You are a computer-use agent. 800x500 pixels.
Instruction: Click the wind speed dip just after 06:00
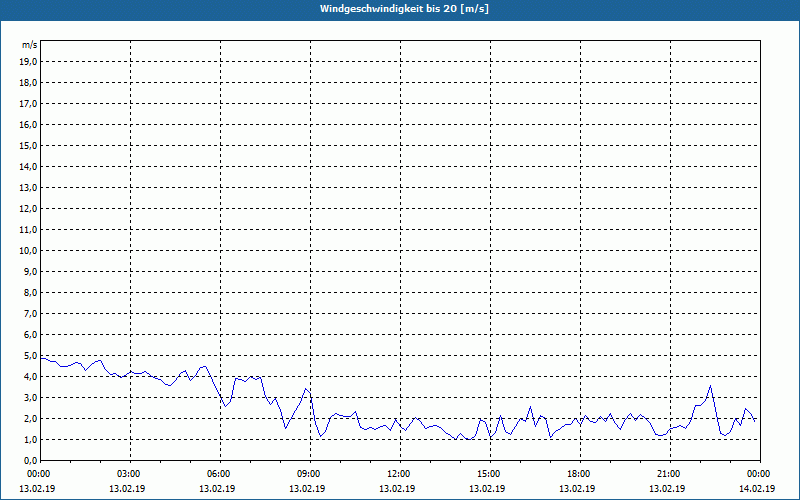click(226, 406)
